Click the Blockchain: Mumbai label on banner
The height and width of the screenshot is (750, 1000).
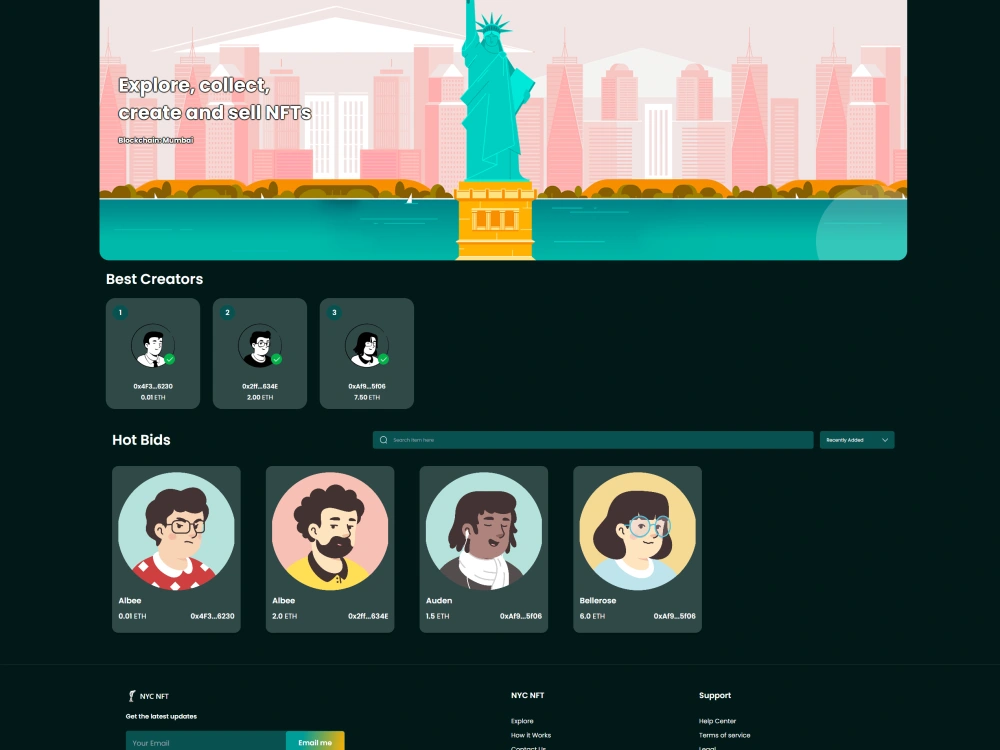156,140
